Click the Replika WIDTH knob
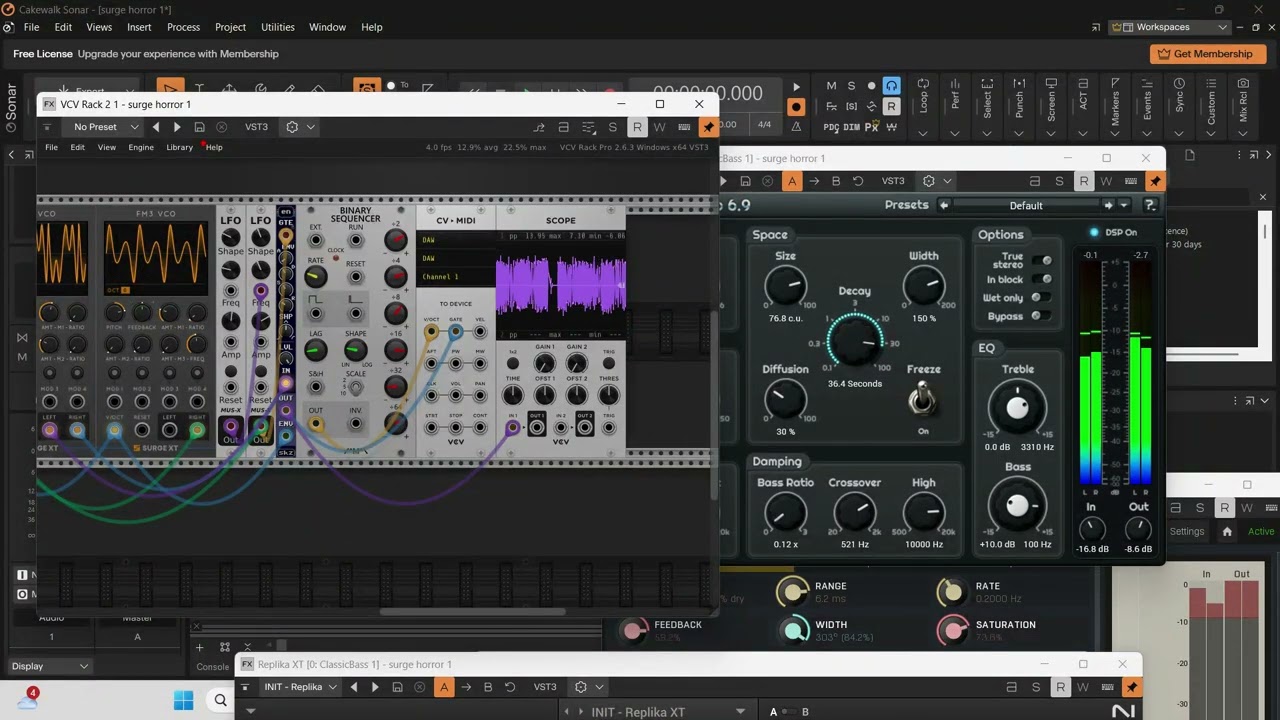This screenshot has height=720, width=1280. 794,629
